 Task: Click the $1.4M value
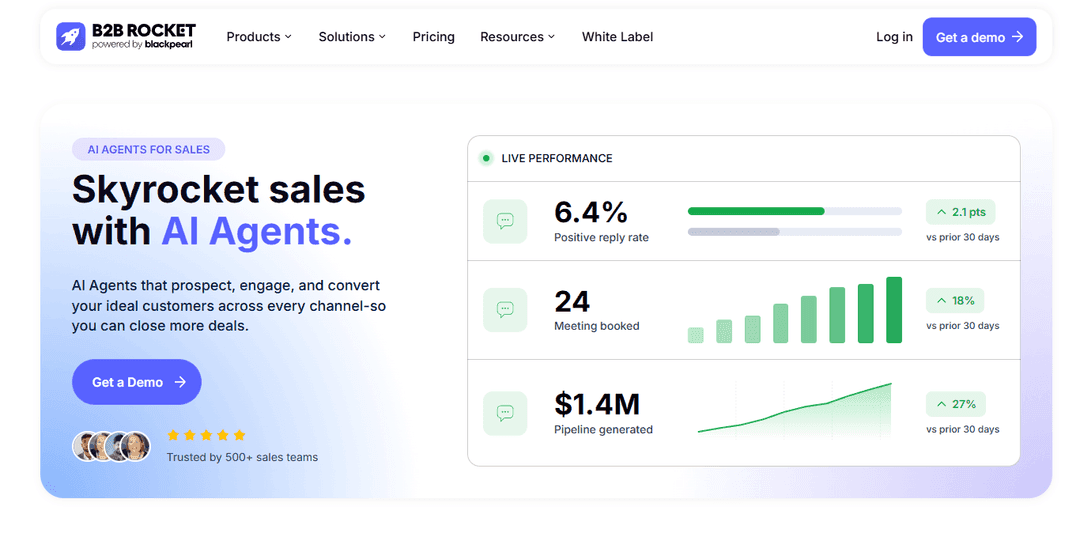[x=597, y=404]
